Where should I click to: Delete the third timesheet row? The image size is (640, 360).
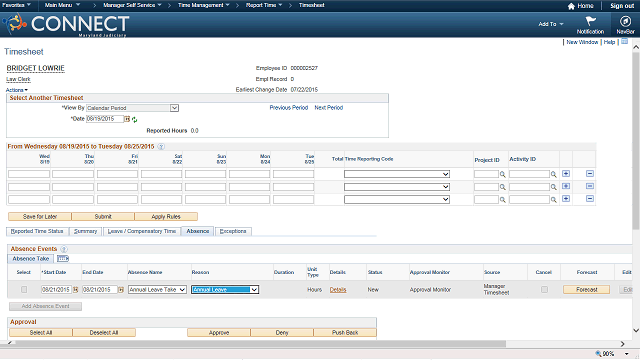pos(590,199)
